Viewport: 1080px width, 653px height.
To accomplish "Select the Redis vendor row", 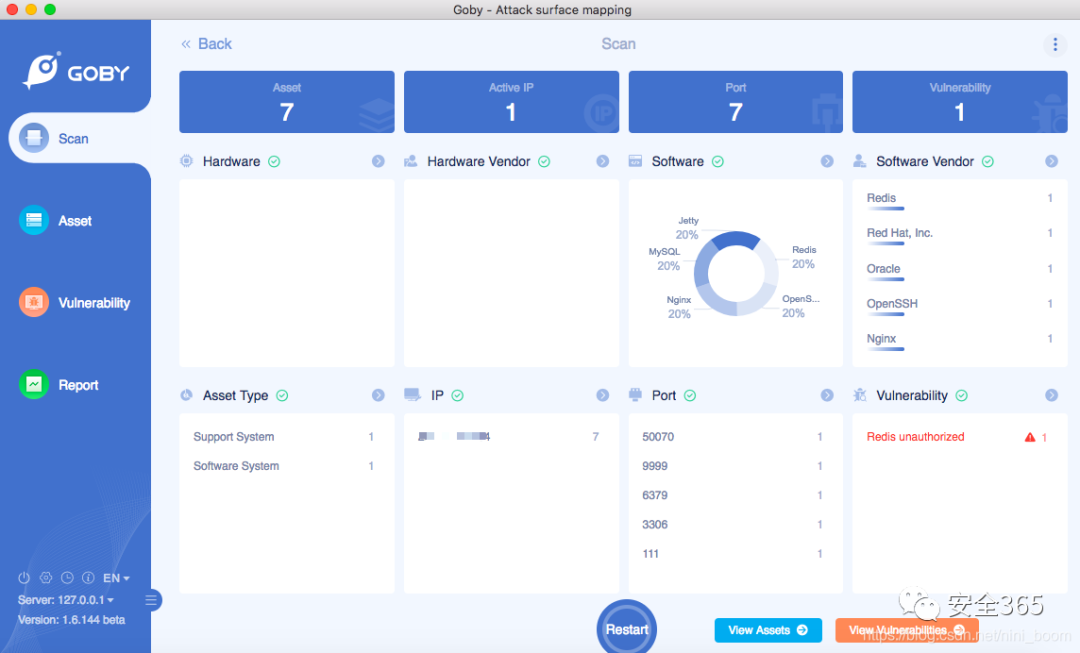I will pos(959,198).
